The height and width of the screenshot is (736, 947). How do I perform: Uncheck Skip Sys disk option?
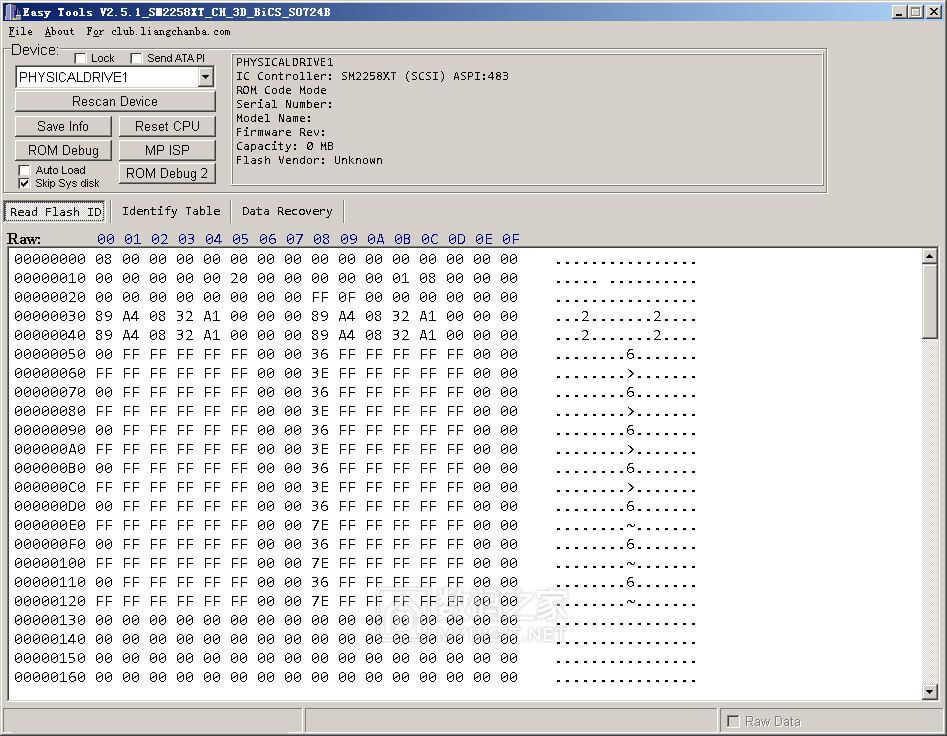(x=25, y=184)
